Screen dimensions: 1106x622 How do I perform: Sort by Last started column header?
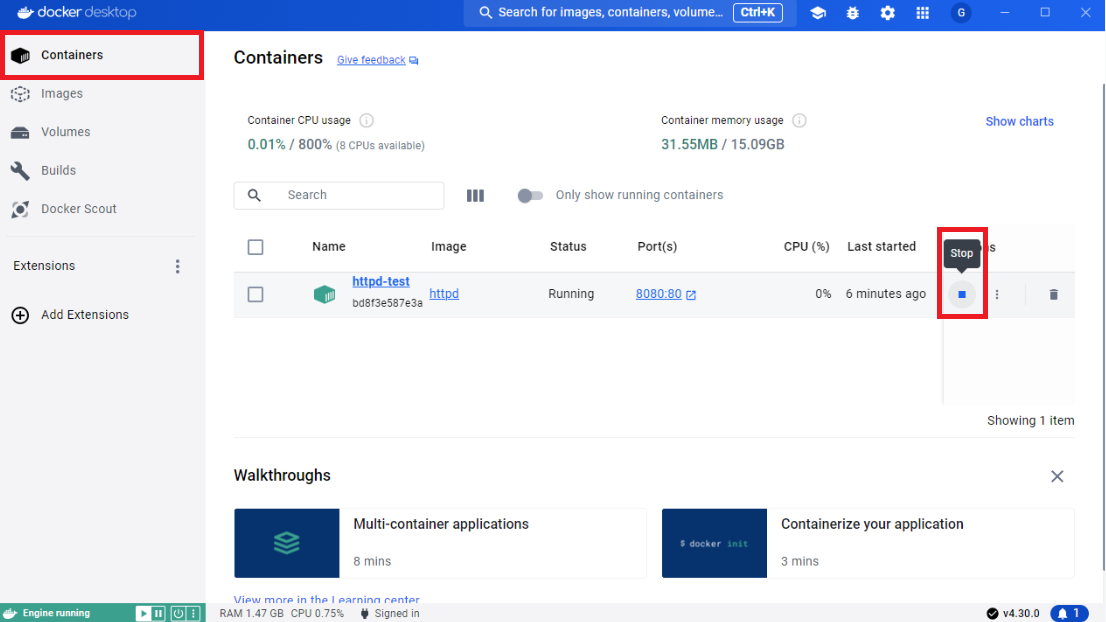point(882,246)
